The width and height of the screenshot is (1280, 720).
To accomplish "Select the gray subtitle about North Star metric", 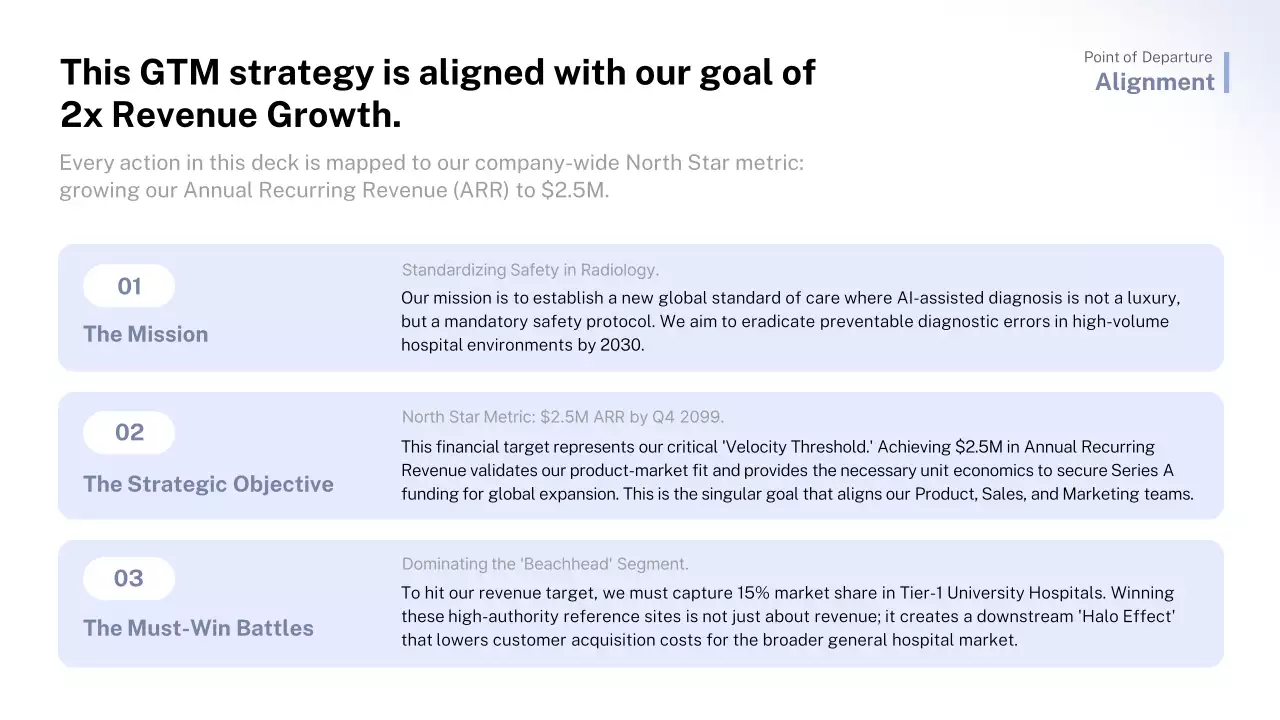I will click(431, 176).
